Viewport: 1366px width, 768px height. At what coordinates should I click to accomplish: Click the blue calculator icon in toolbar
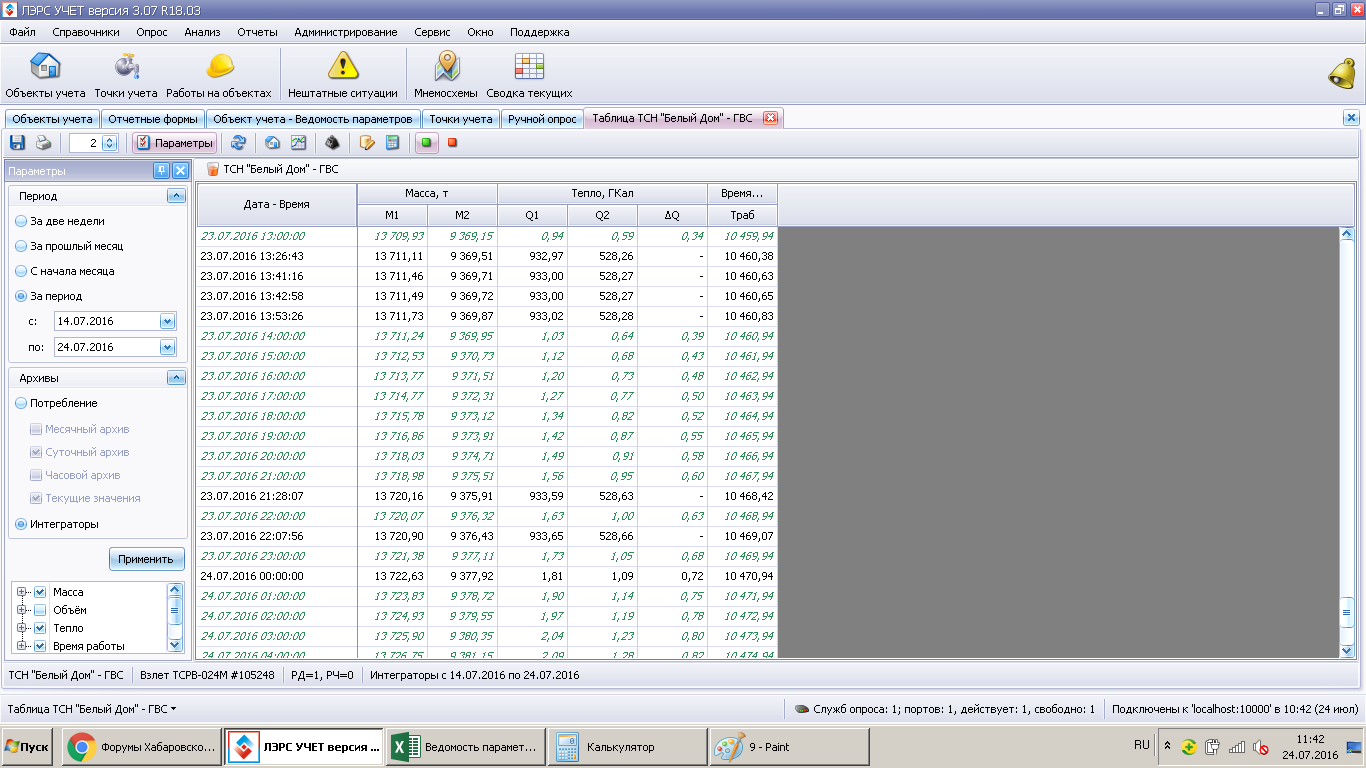(x=393, y=143)
